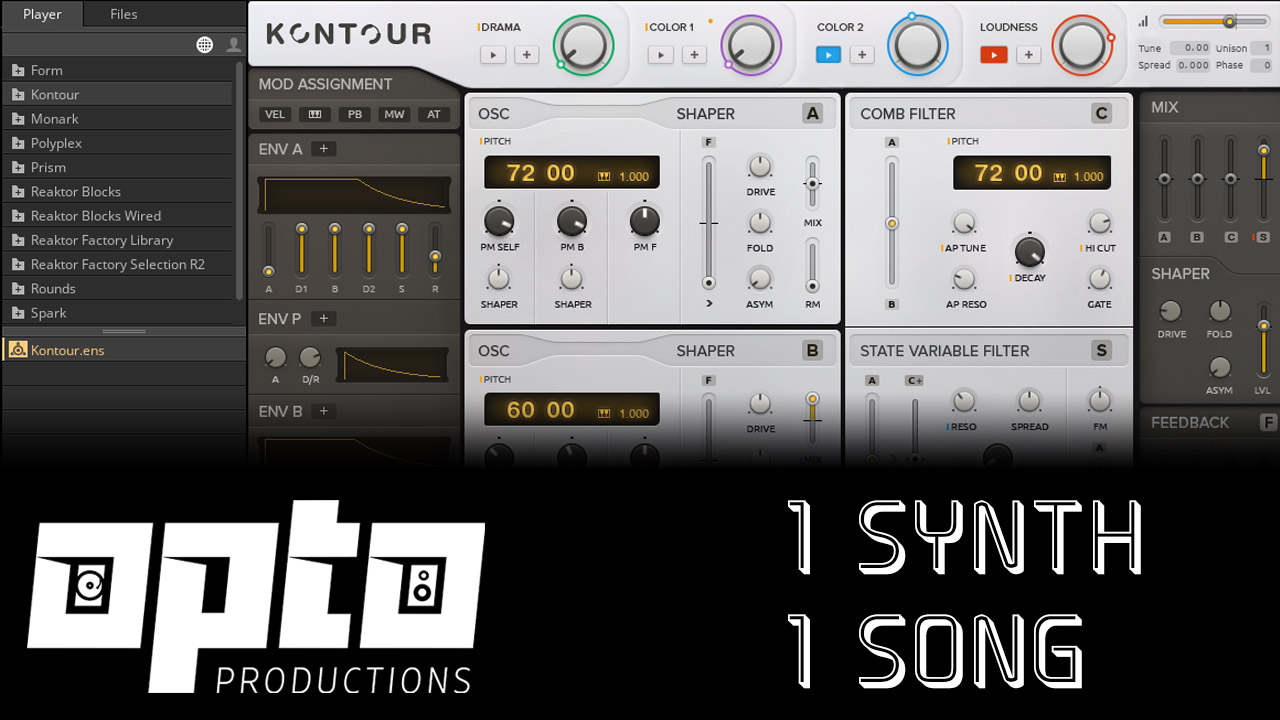The height and width of the screenshot is (720, 1280).
Task: Select VEL mod assignment source
Action: (x=275, y=115)
